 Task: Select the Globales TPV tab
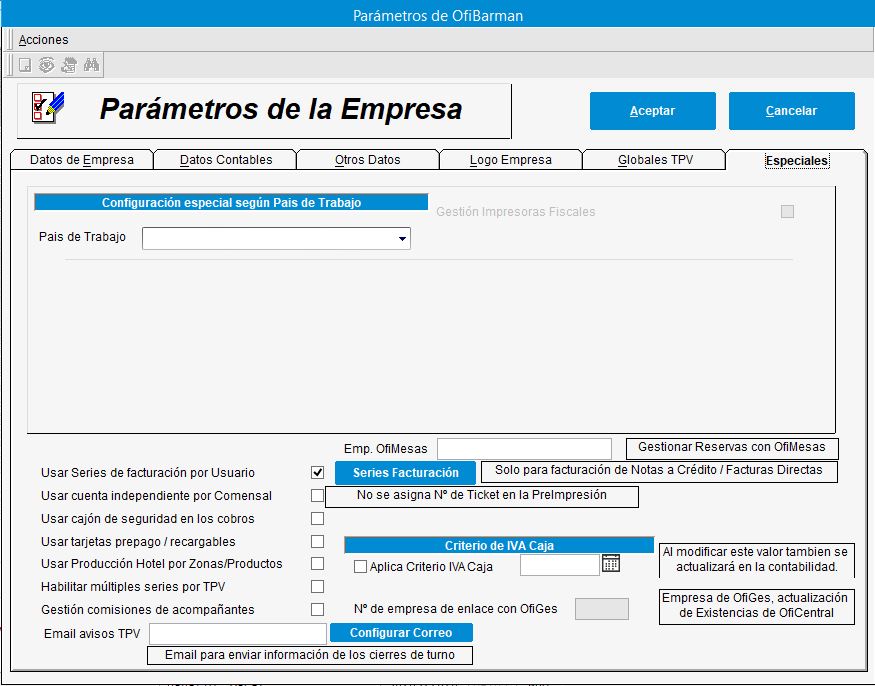[655, 160]
